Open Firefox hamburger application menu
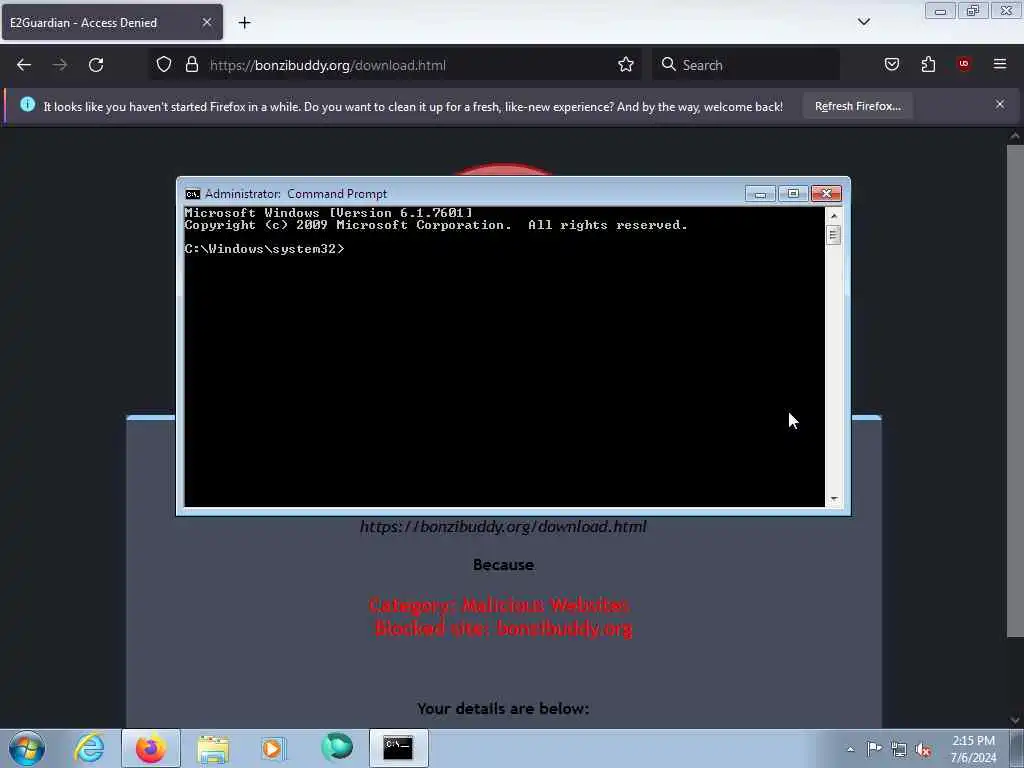Image resolution: width=1024 pixels, height=768 pixels. [x=1000, y=64]
